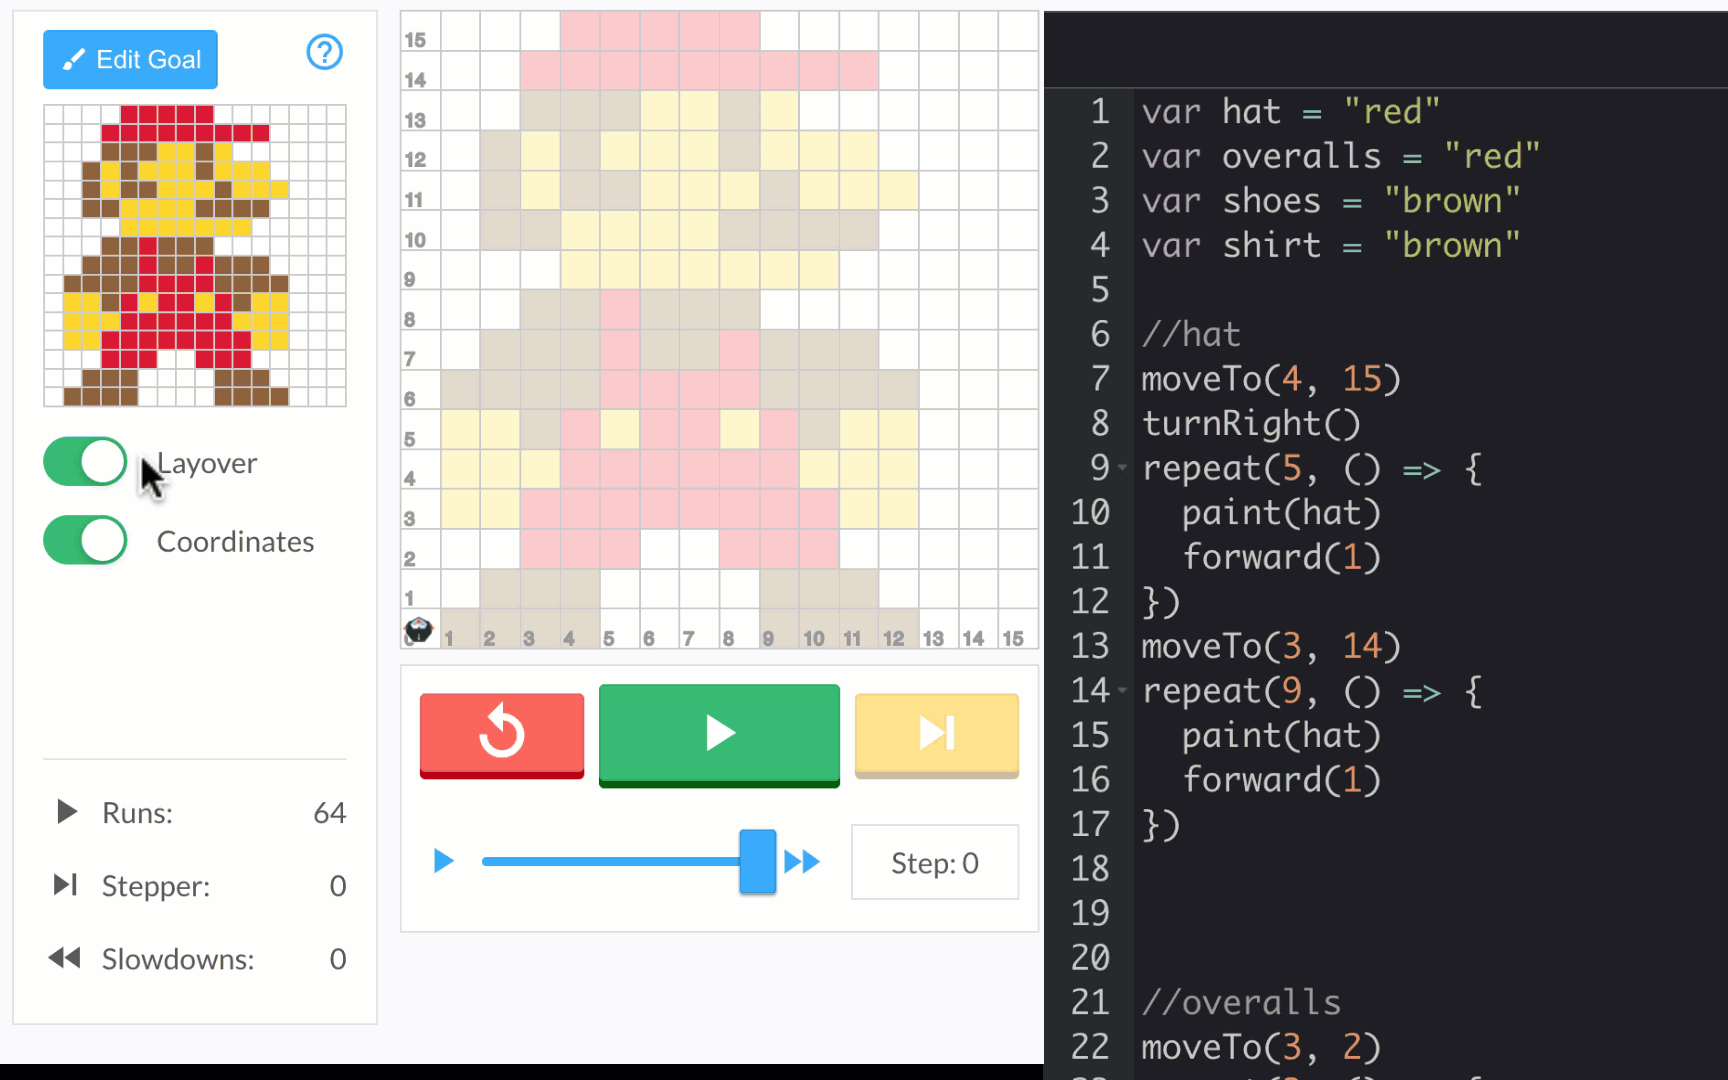Open the help question mark icon
This screenshot has height=1080, width=1728.
(324, 52)
